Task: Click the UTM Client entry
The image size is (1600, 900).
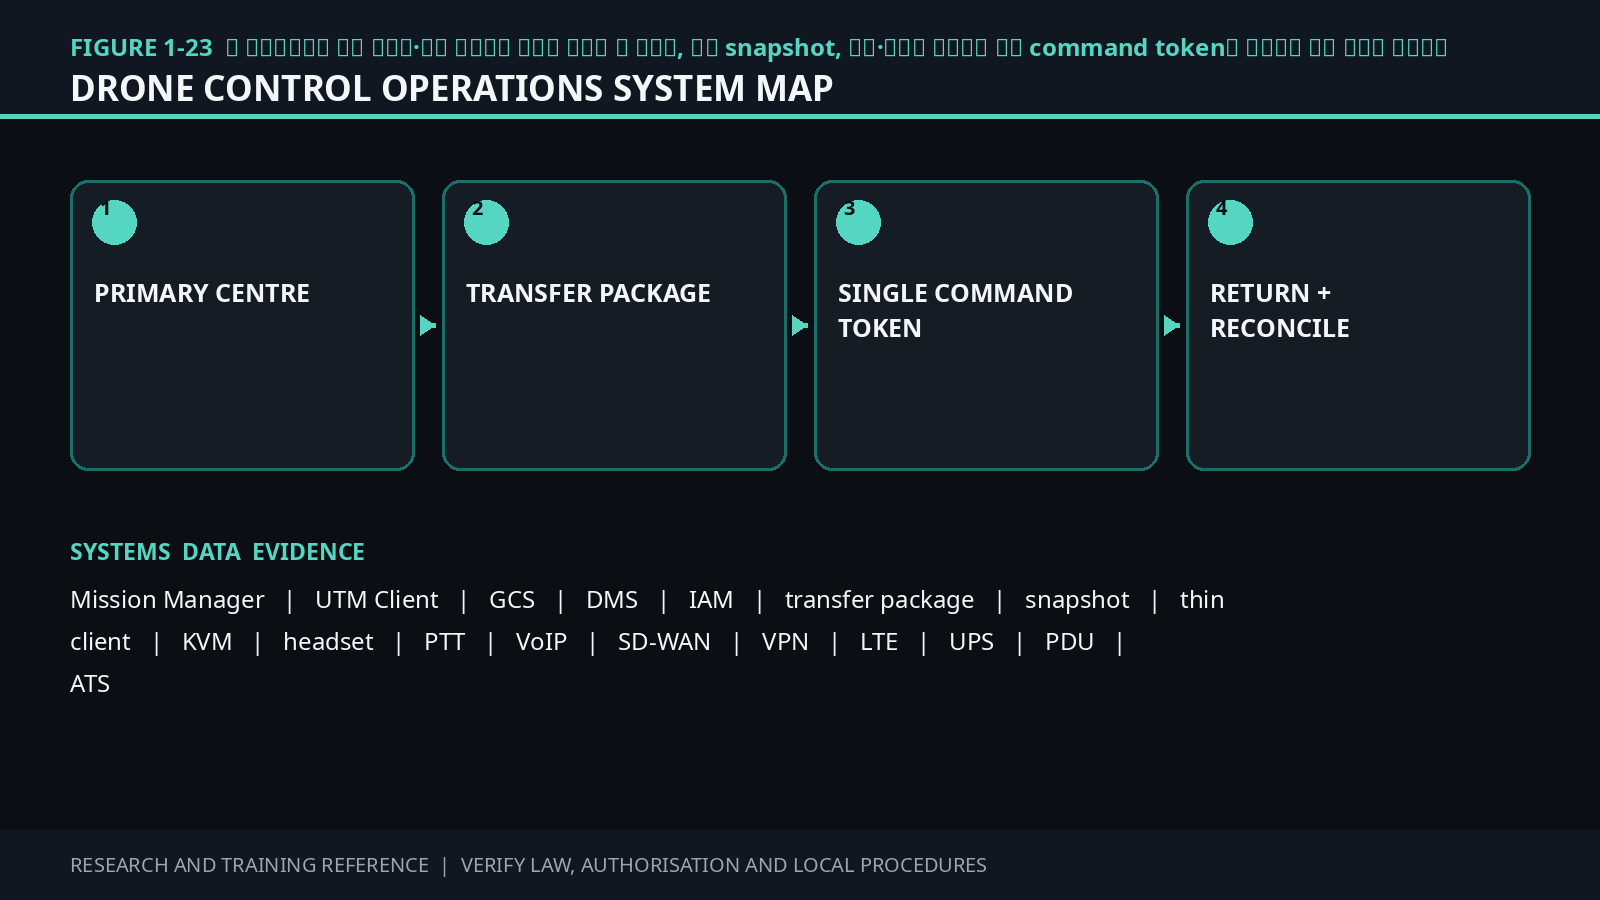Action: click(377, 600)
